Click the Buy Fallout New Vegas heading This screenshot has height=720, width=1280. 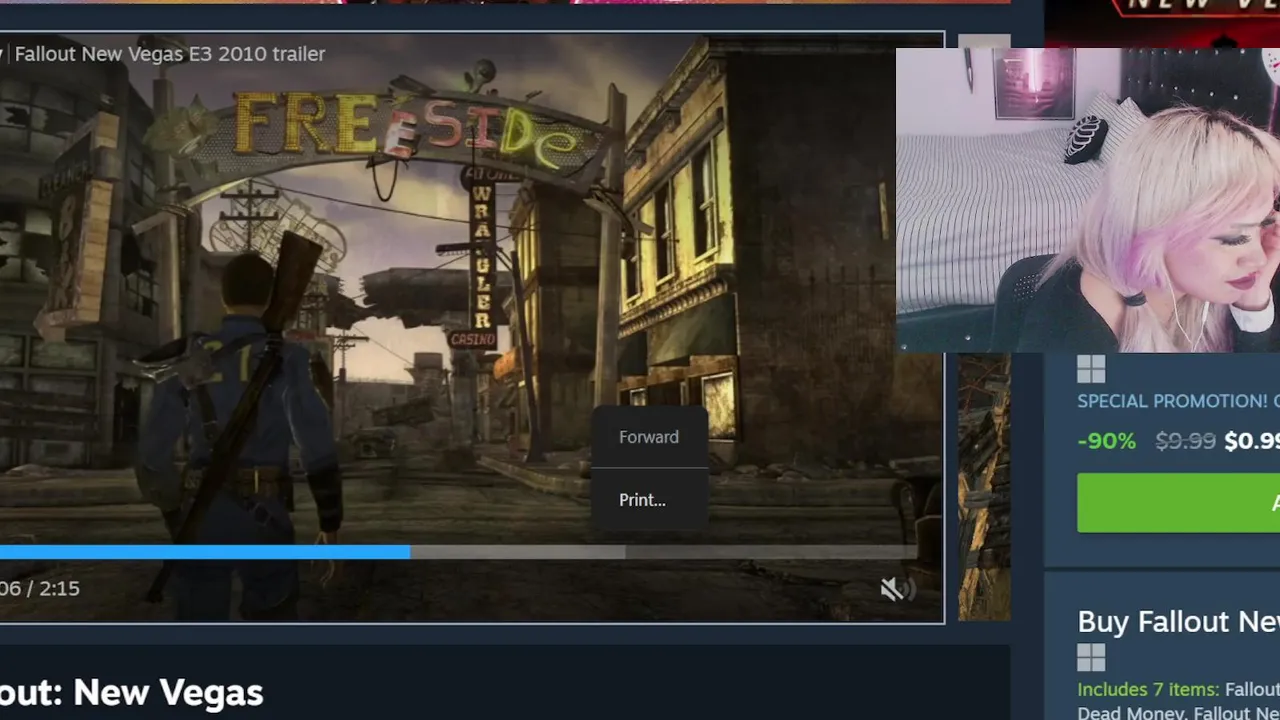(1178, 622)
